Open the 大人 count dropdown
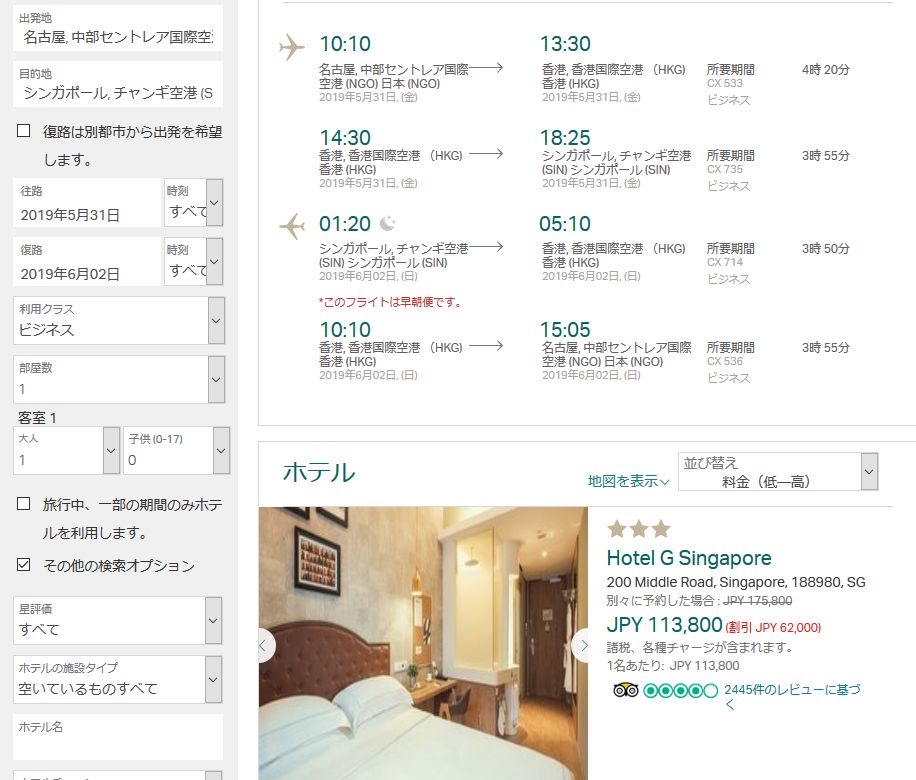916x780 pixels. point(66,450)
